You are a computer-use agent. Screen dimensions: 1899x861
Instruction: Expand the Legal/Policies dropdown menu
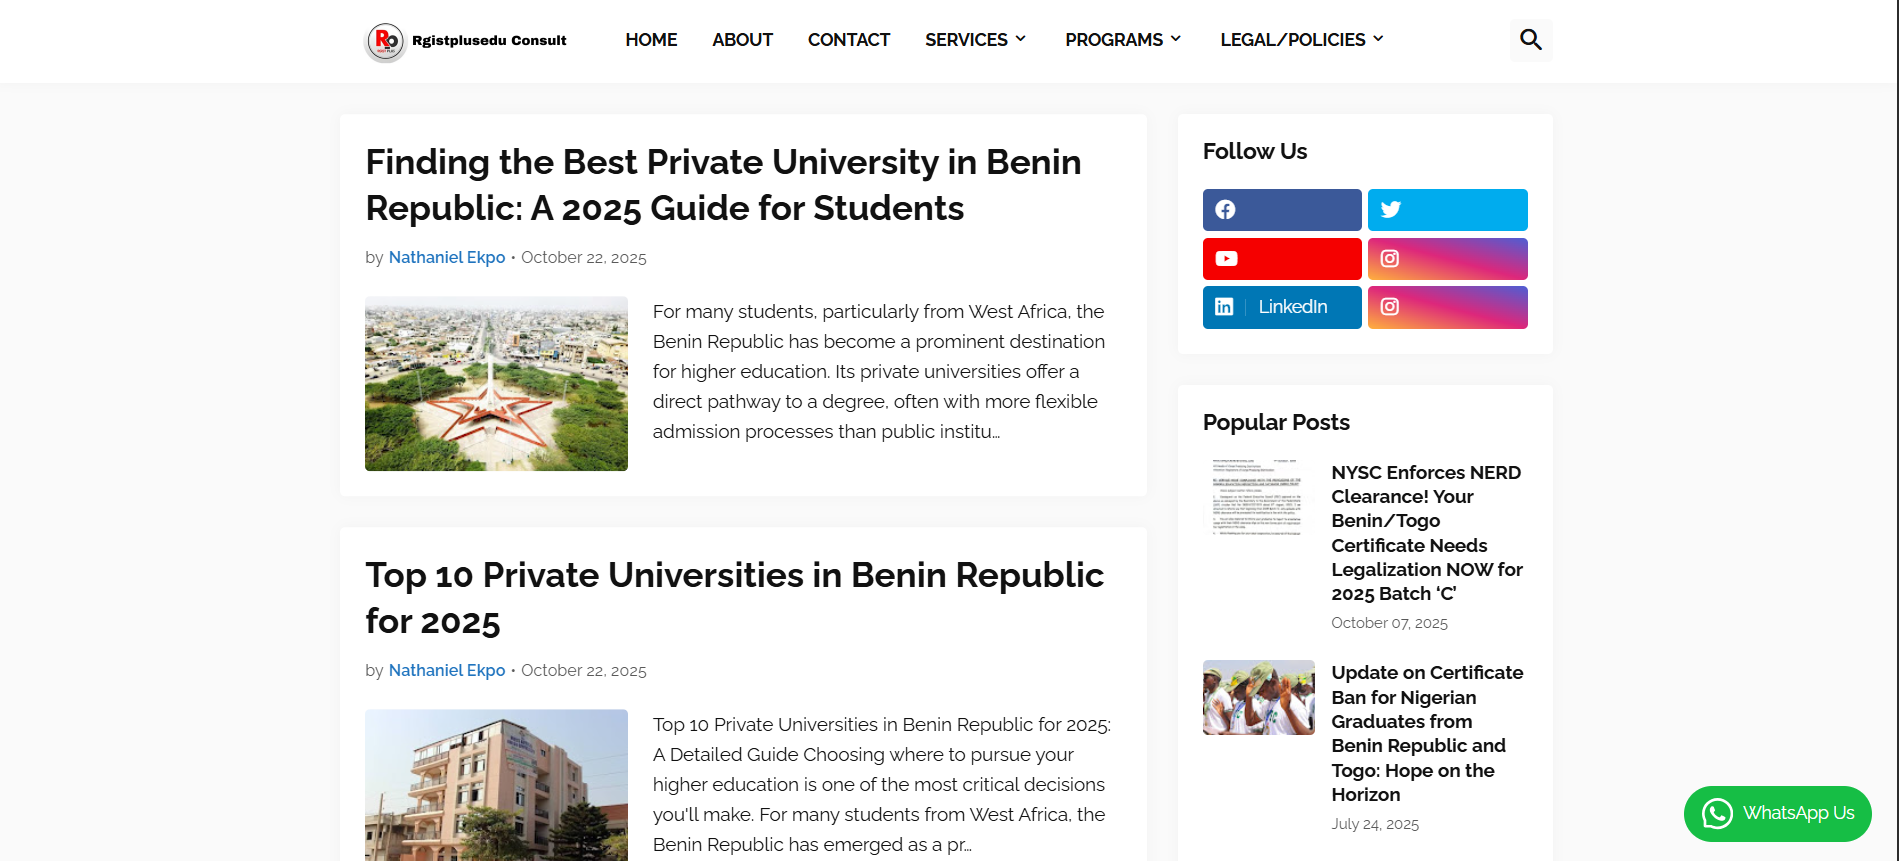pos(1301,40)
